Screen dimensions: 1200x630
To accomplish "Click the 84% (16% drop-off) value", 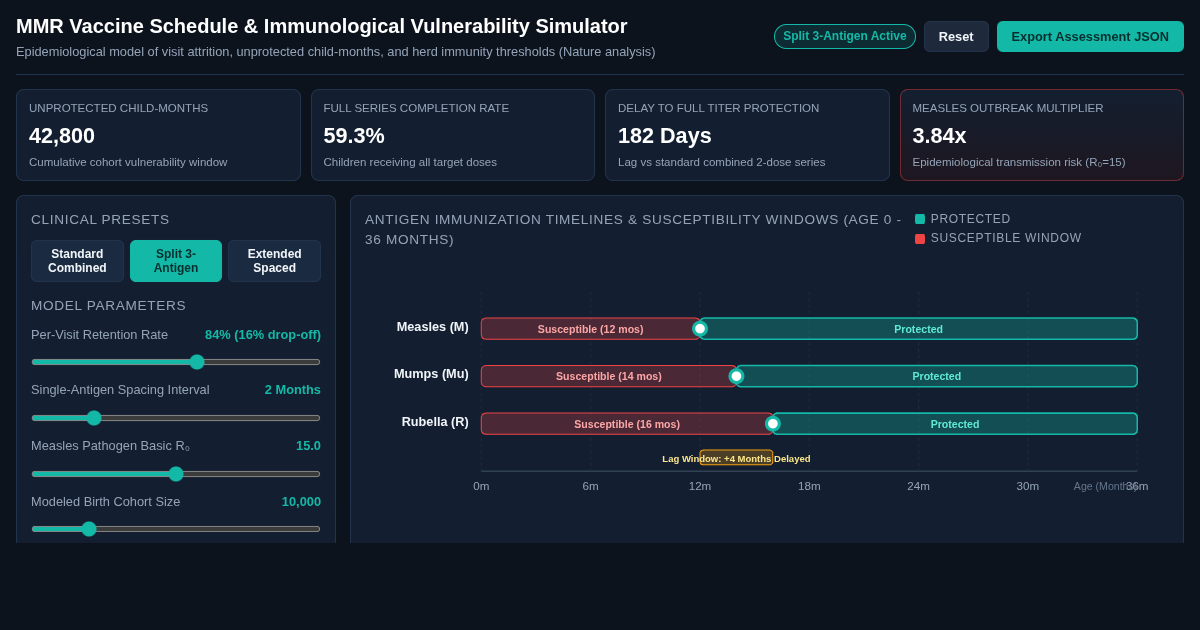I will (x=263, y=334).
